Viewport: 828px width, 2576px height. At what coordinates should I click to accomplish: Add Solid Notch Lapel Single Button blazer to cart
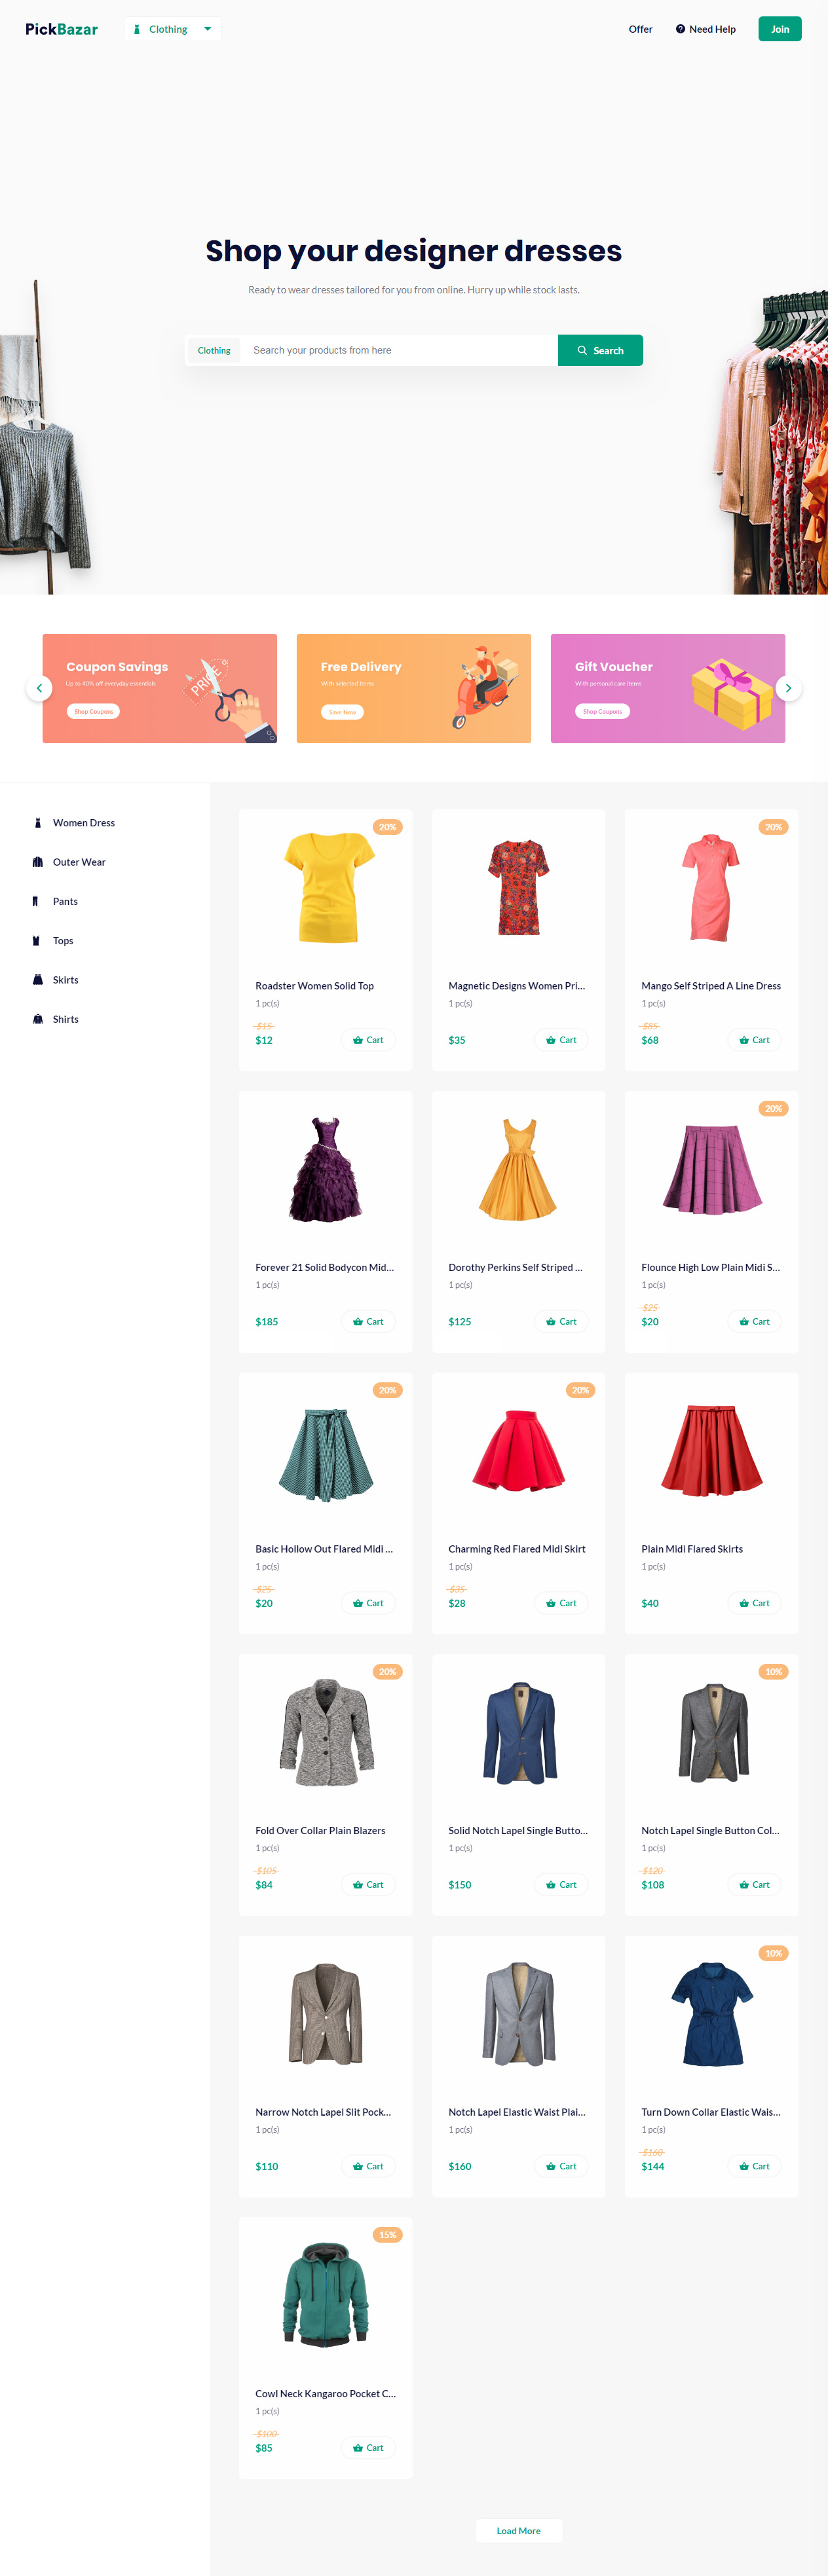561,1885
